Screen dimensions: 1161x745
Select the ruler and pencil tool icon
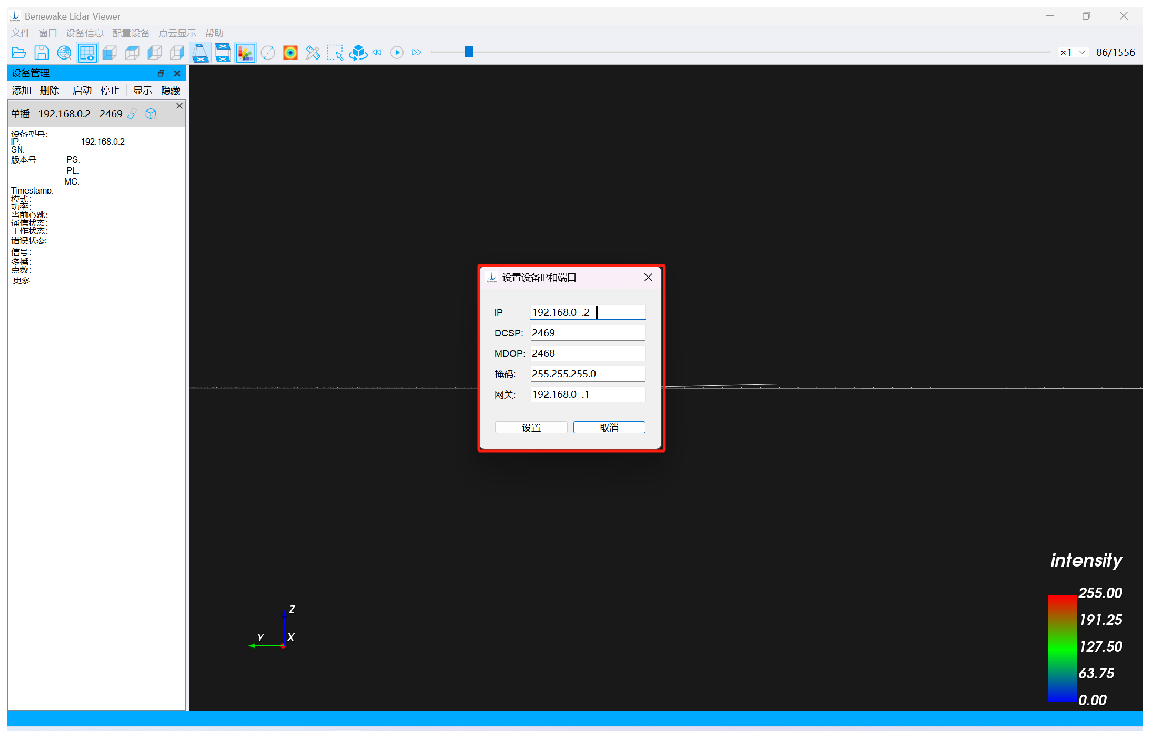tap(313, 53)
